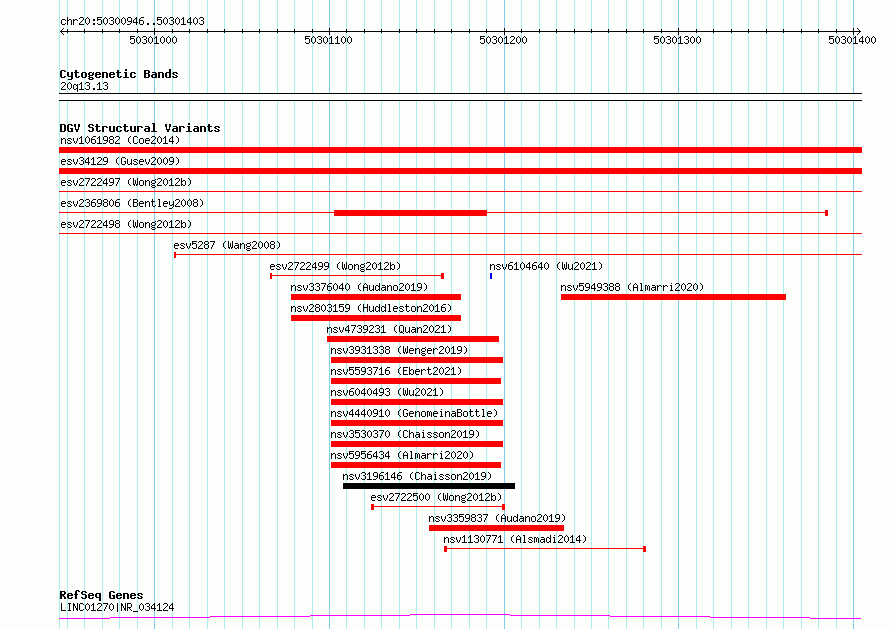
Task: Select the red bar under nsv4440910
Action: (x=417, y=423)
